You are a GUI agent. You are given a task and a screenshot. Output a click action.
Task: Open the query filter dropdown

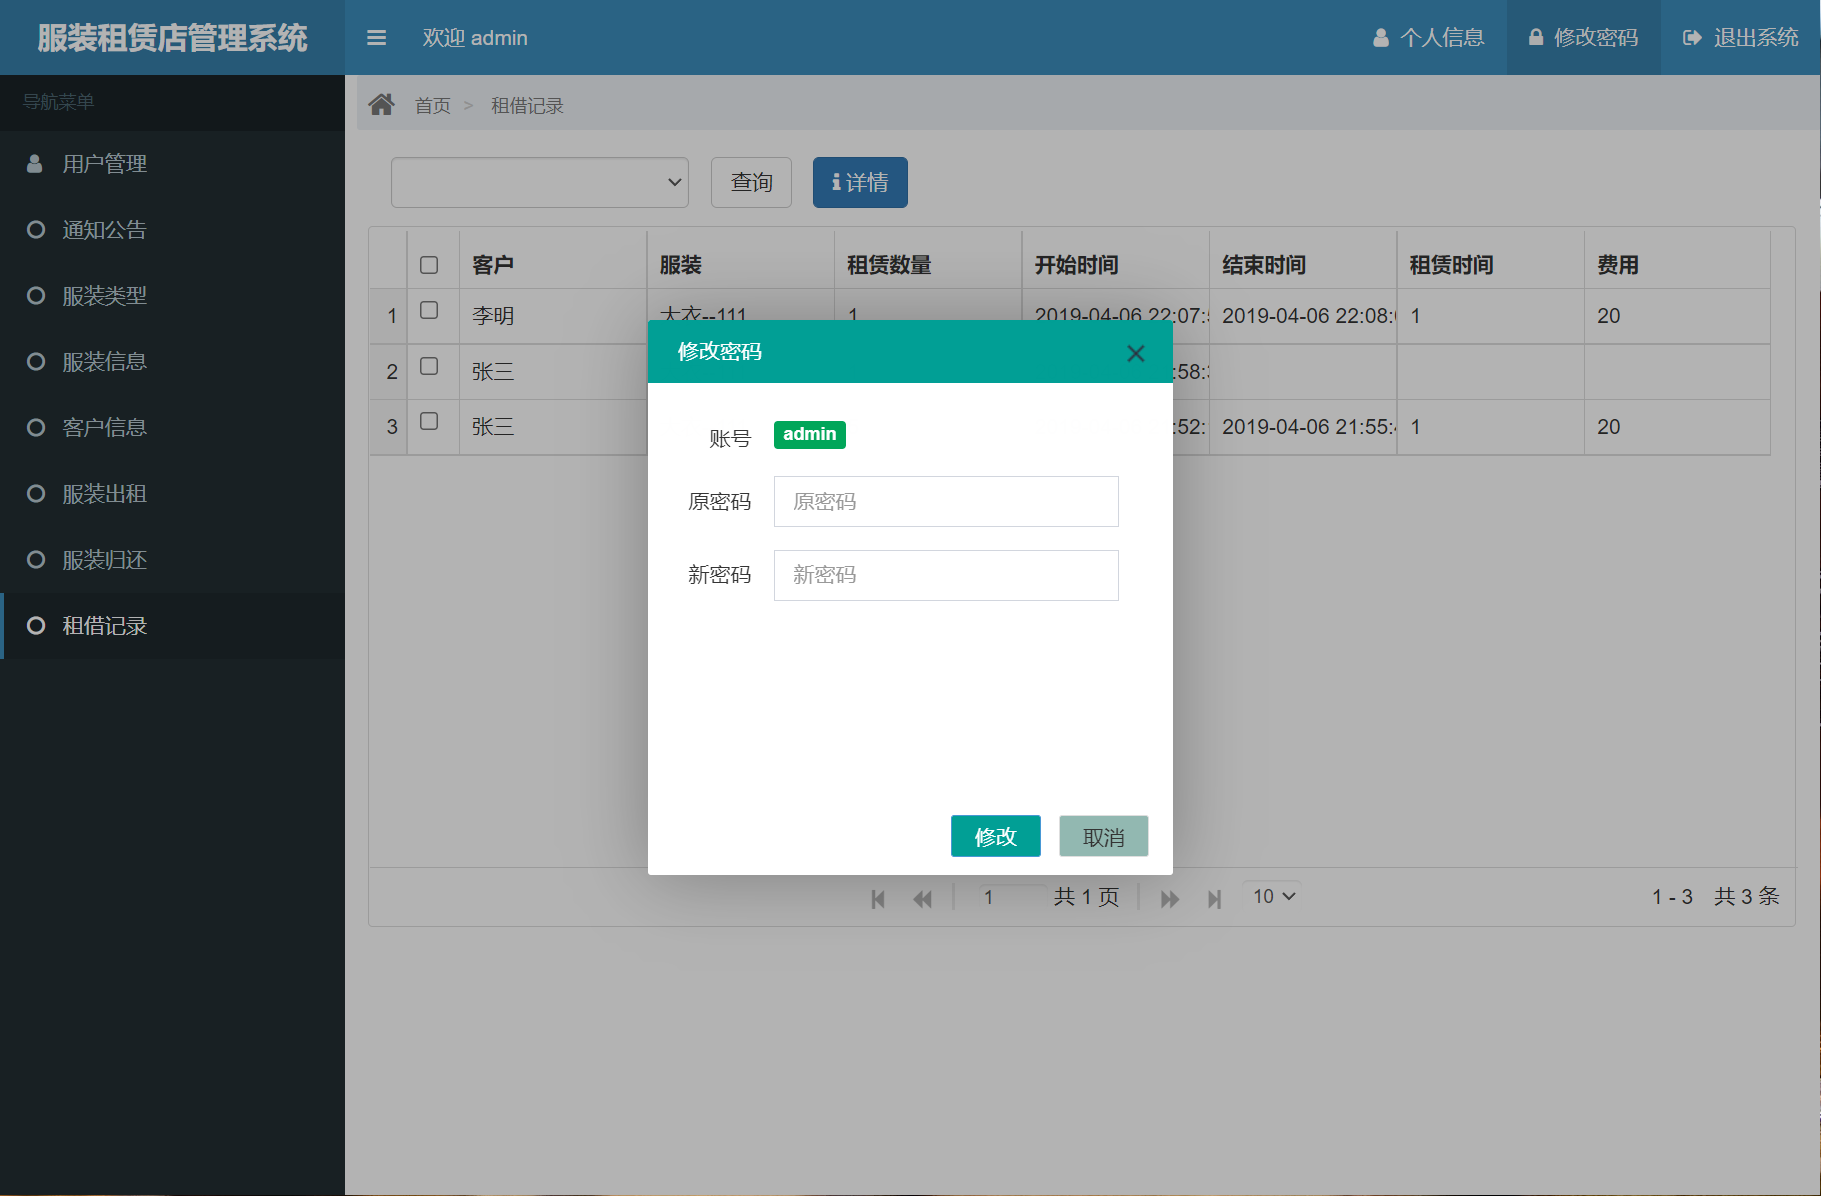pyautogui.click(x=539, y=182)
